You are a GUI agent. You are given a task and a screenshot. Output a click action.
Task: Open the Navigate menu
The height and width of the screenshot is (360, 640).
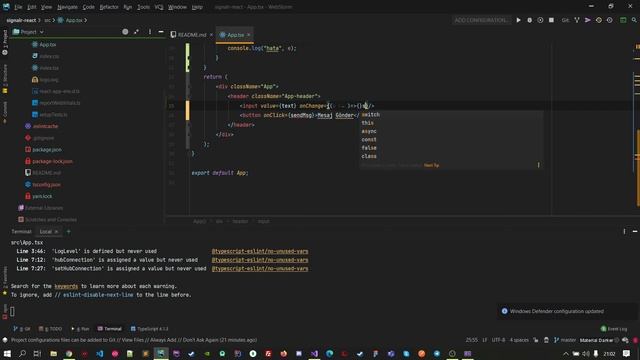coord(67,7)
